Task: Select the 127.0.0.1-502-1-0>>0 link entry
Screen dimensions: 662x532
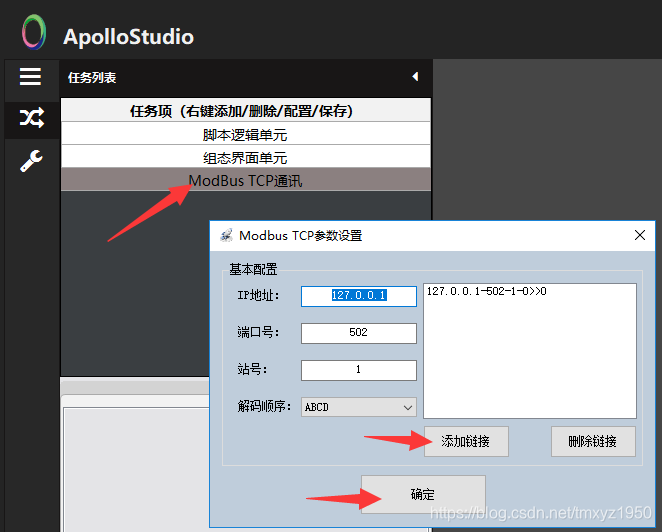Action: pos(486,291)
